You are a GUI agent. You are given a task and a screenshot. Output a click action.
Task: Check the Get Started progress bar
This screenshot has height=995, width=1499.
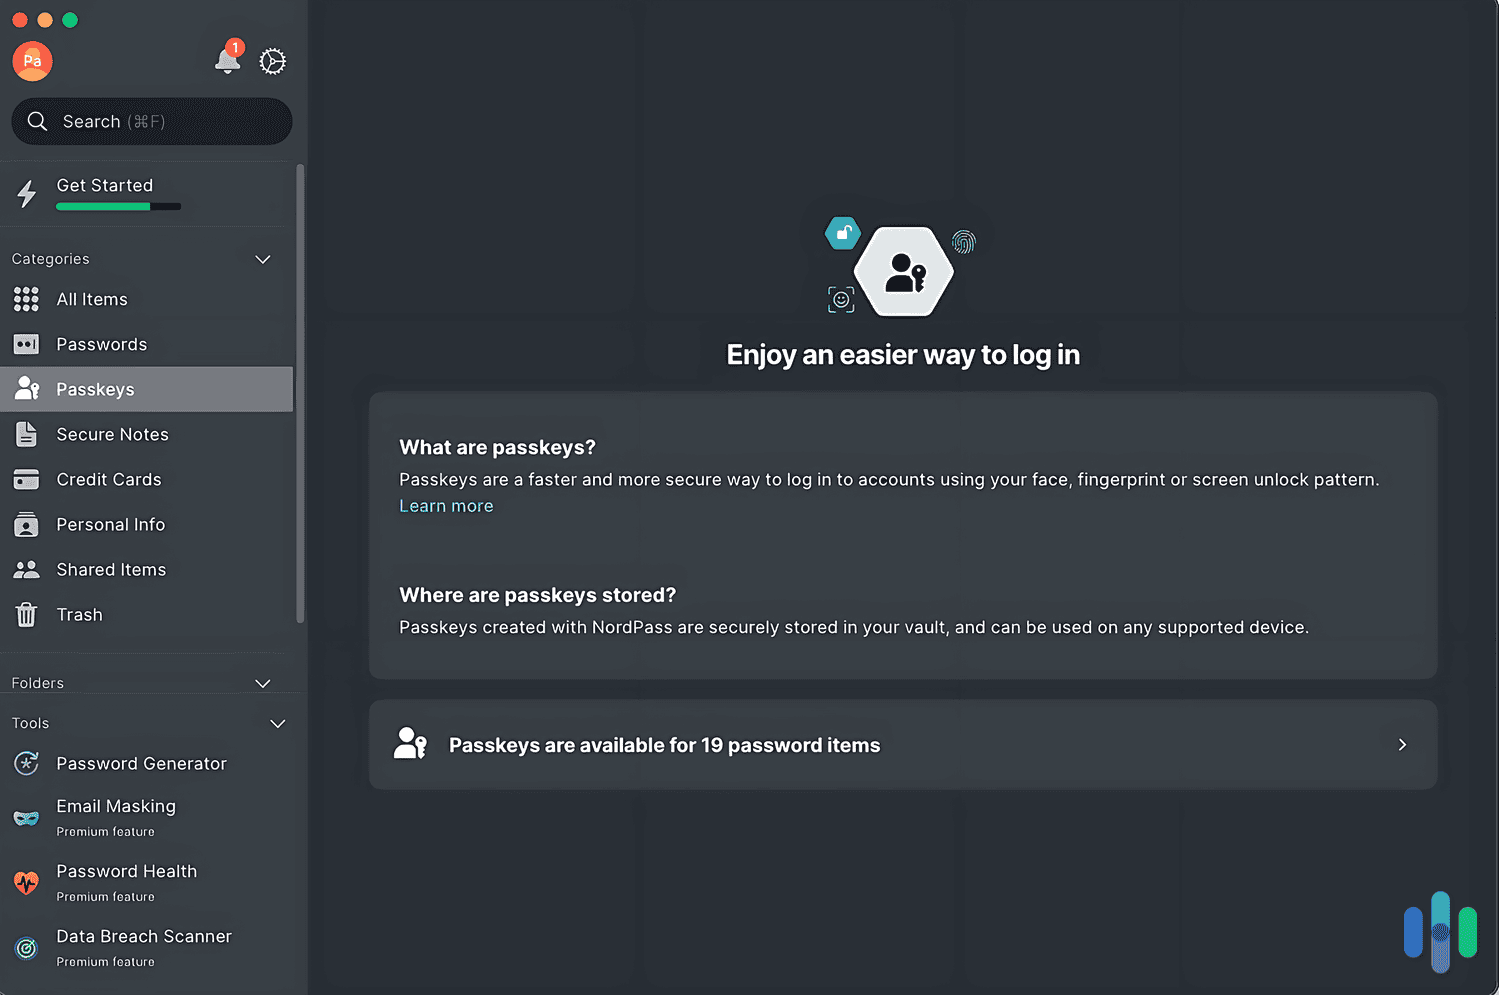coord(120,206)
